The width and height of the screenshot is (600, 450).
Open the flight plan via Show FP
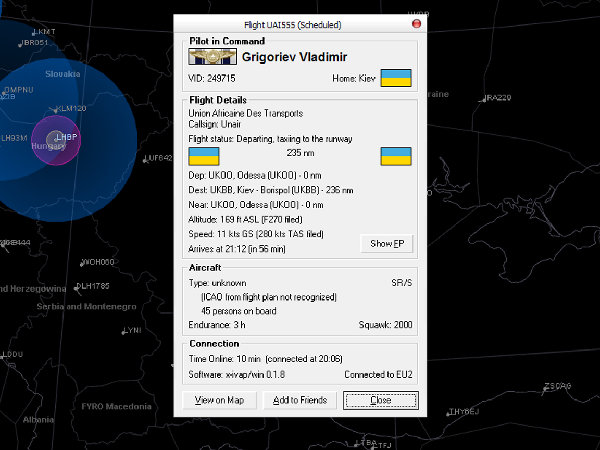pyautogui.click(x=387, y=244)
